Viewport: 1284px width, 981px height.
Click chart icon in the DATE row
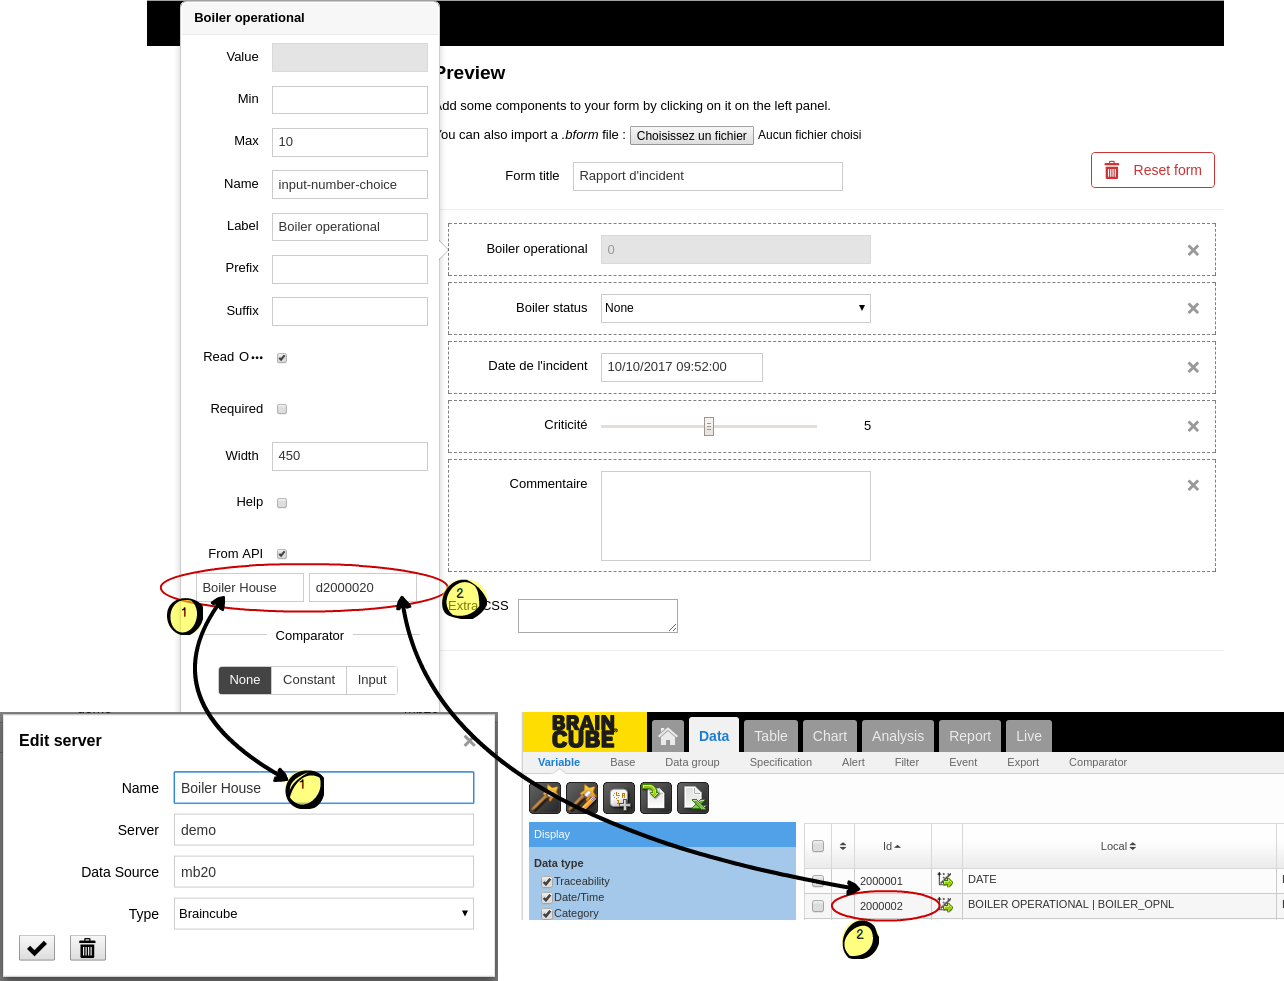tap(945, 880)
